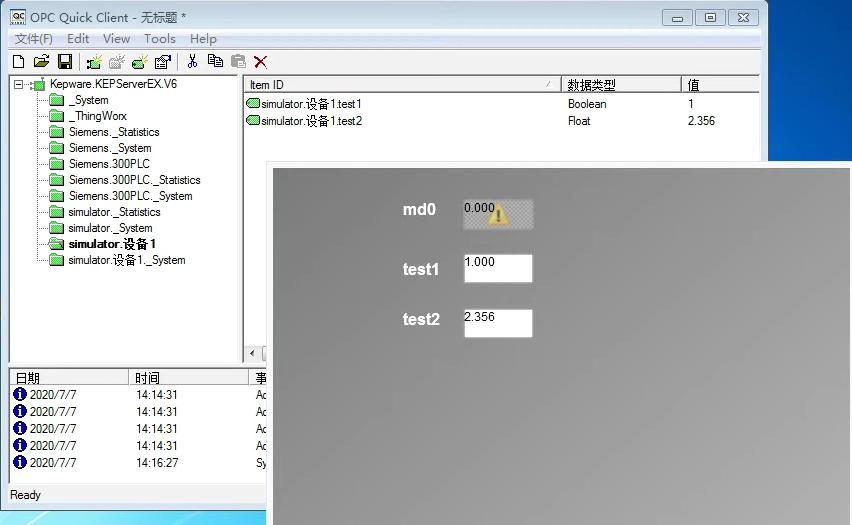Click the left arrow of horizontal scrollbar

tap(252, 354)
